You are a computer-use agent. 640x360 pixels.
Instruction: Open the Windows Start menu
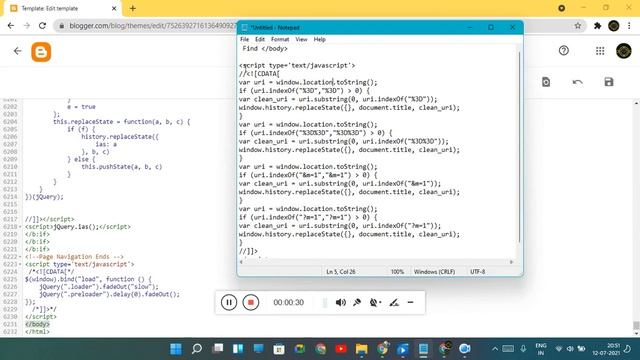click(x=176, y=349)
